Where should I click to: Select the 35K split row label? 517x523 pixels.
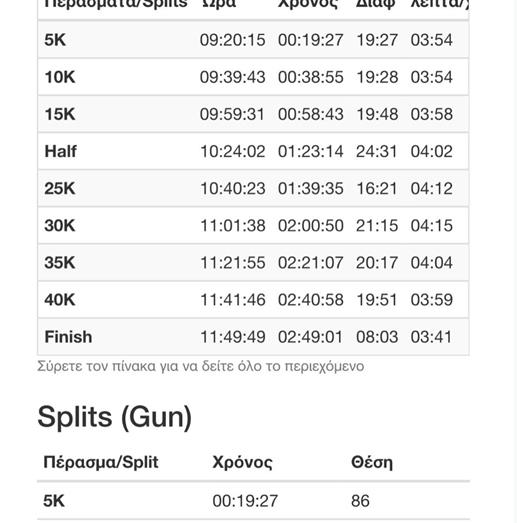(x=60, y=263)
